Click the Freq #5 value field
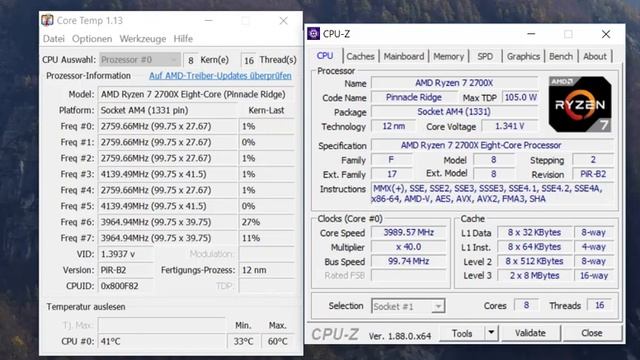The height and width of the screenshot is (360, 640). [167, 206]
